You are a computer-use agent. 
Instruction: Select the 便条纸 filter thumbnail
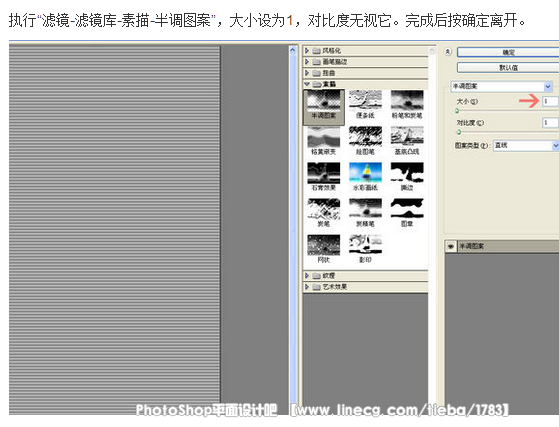point(365,104)
